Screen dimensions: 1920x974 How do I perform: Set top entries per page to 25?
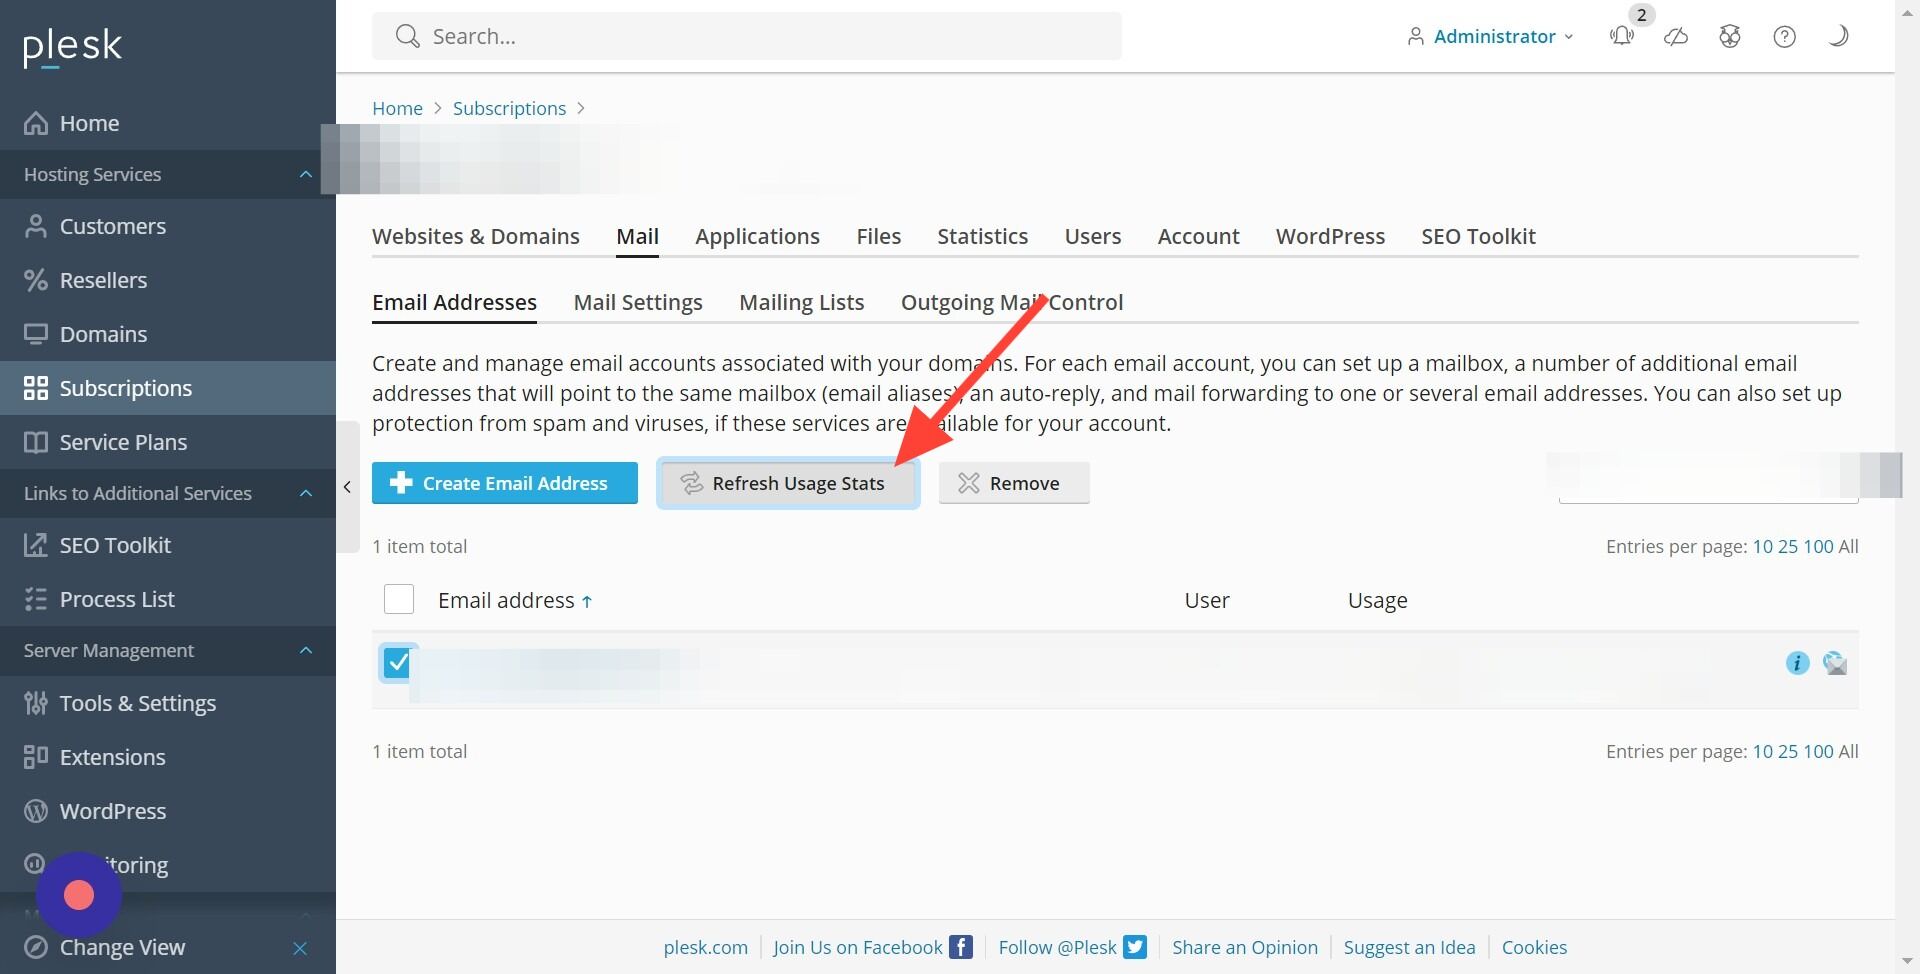click(x=1788, y=546)
